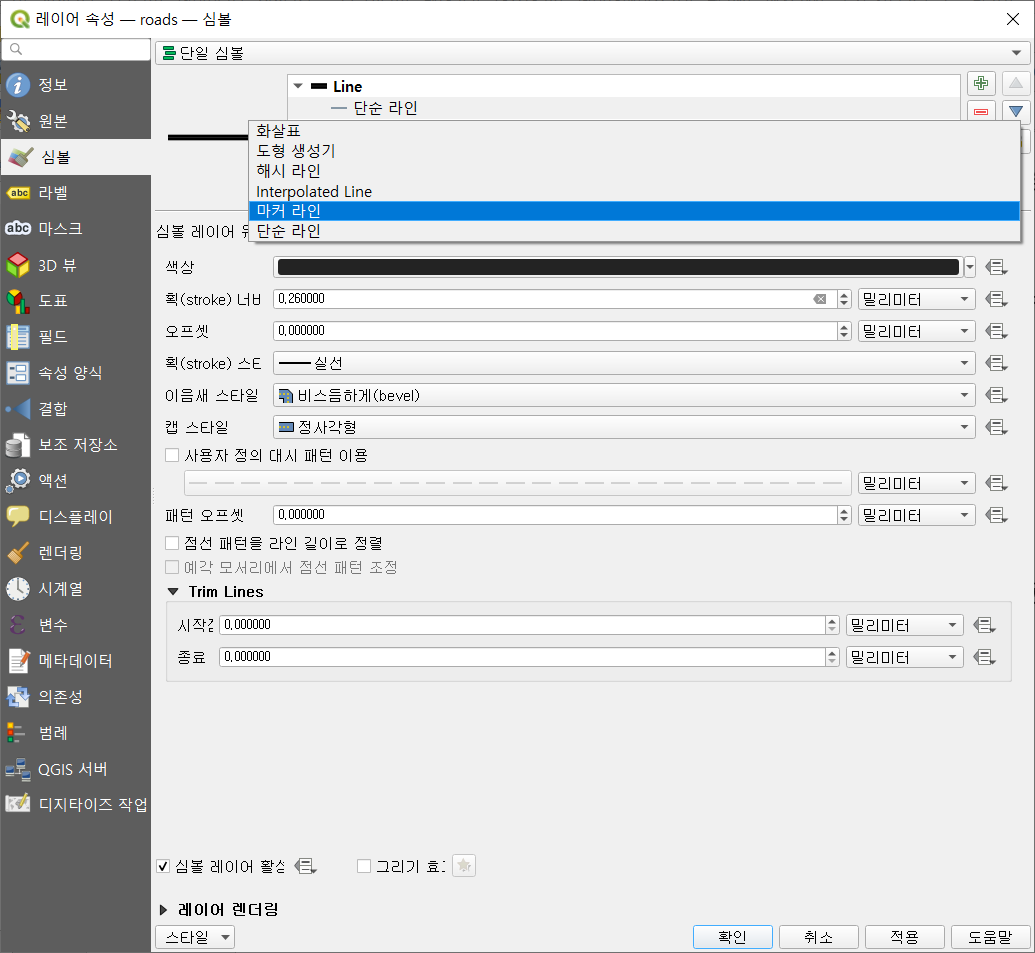Click the search box above the sidebar

pos(76,49)
